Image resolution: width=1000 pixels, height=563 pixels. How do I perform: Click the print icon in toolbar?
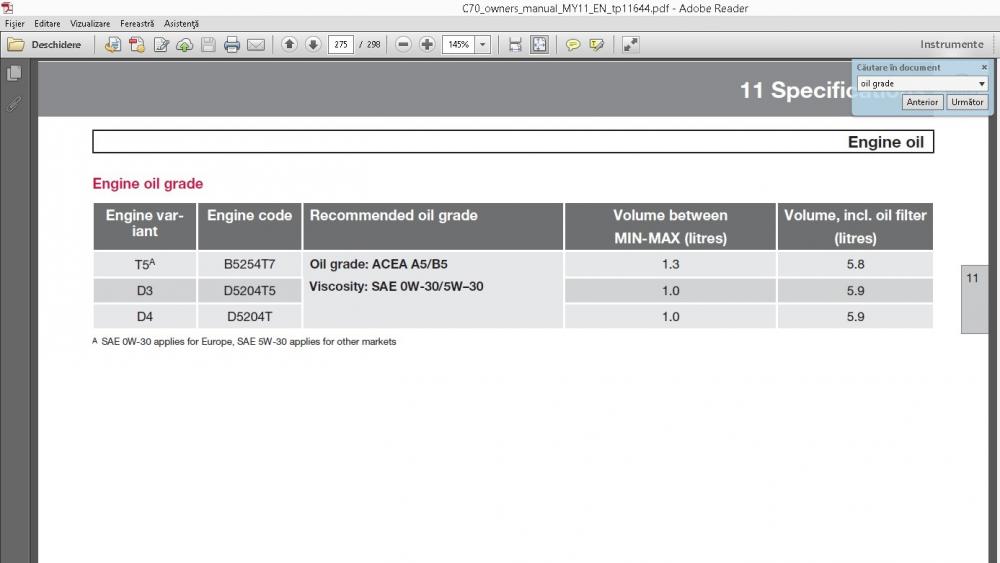point(232,44)
